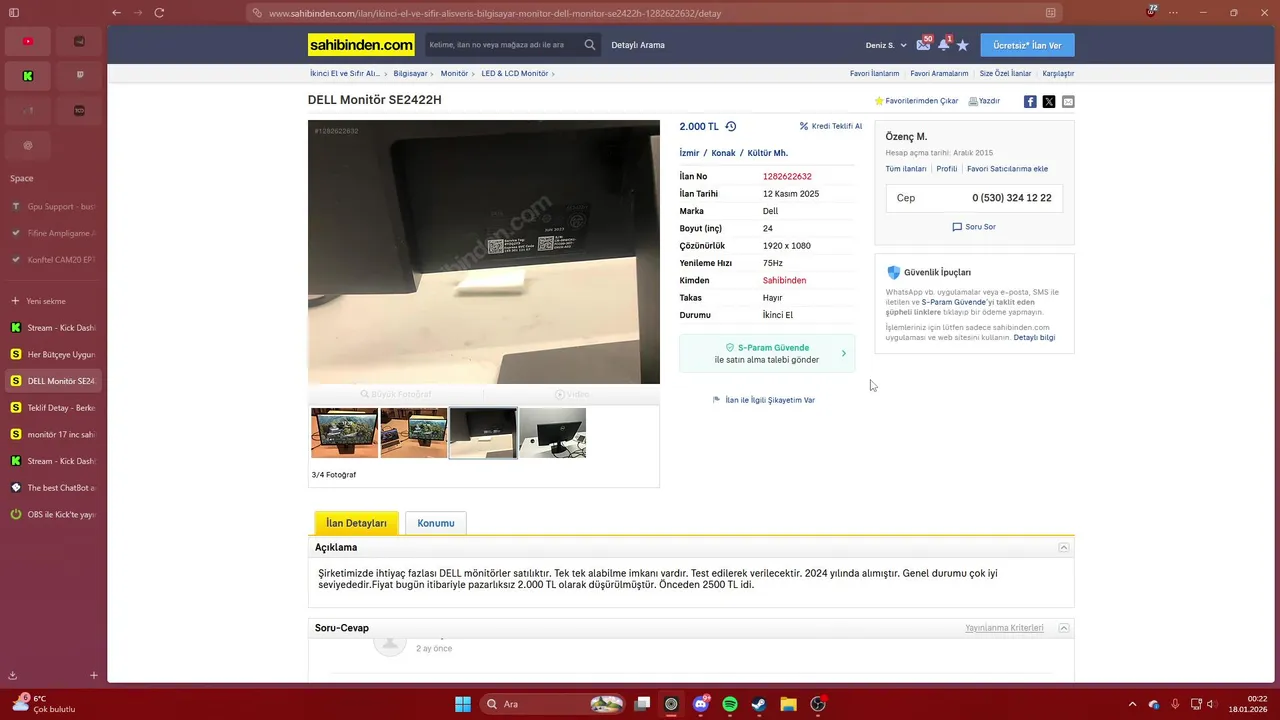Open Deniz S. account dropdown
The image size is (1280, 720).
click(886, 45)
